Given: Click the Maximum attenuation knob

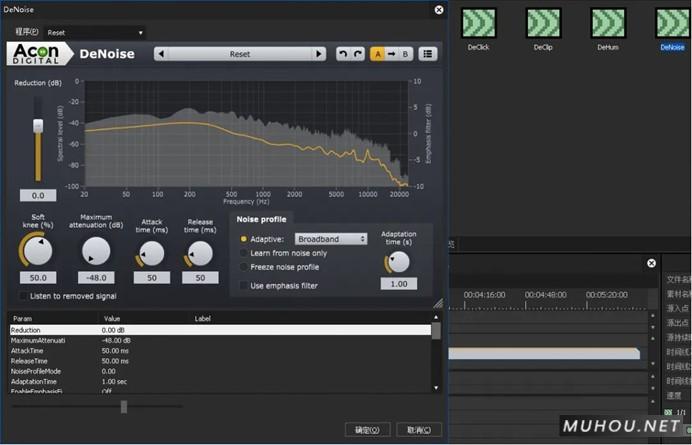Looking at the screenshot, I should [96, 251].
